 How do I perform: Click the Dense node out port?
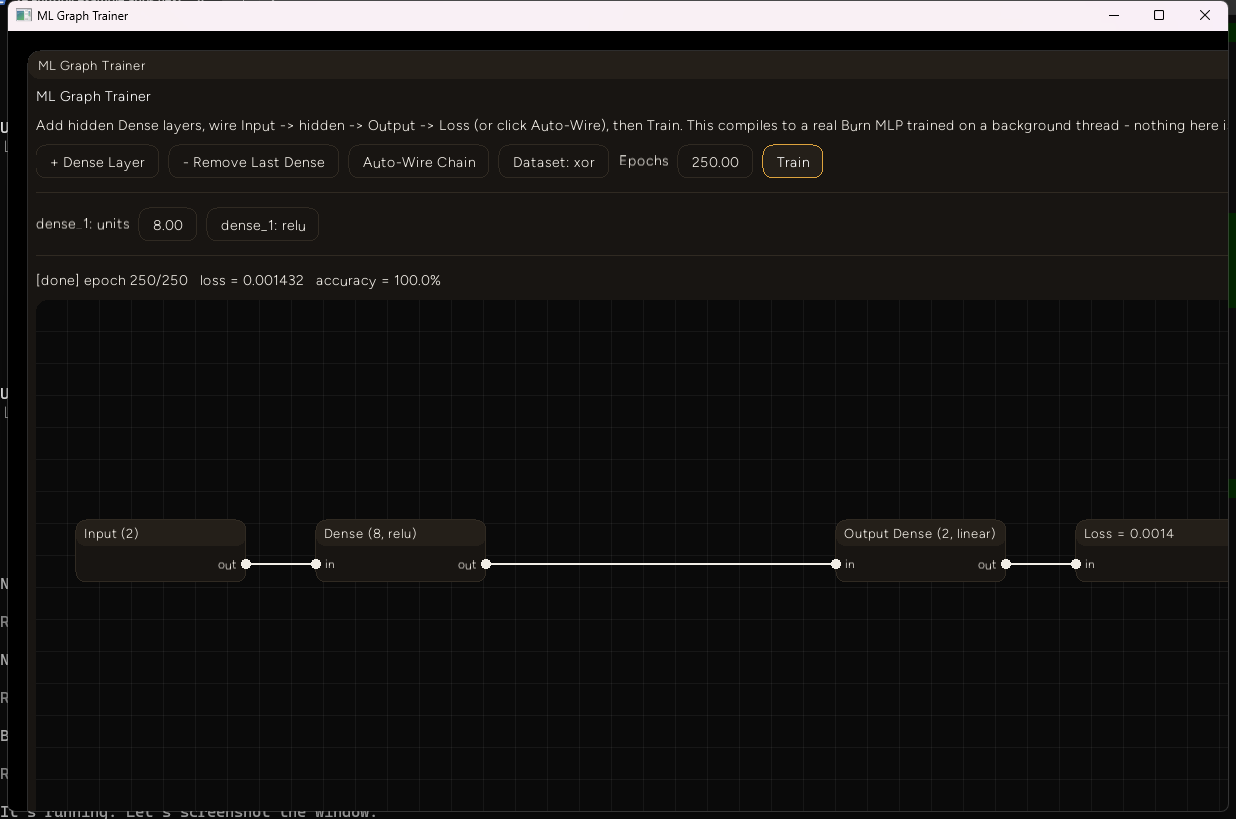coord(486,564)
